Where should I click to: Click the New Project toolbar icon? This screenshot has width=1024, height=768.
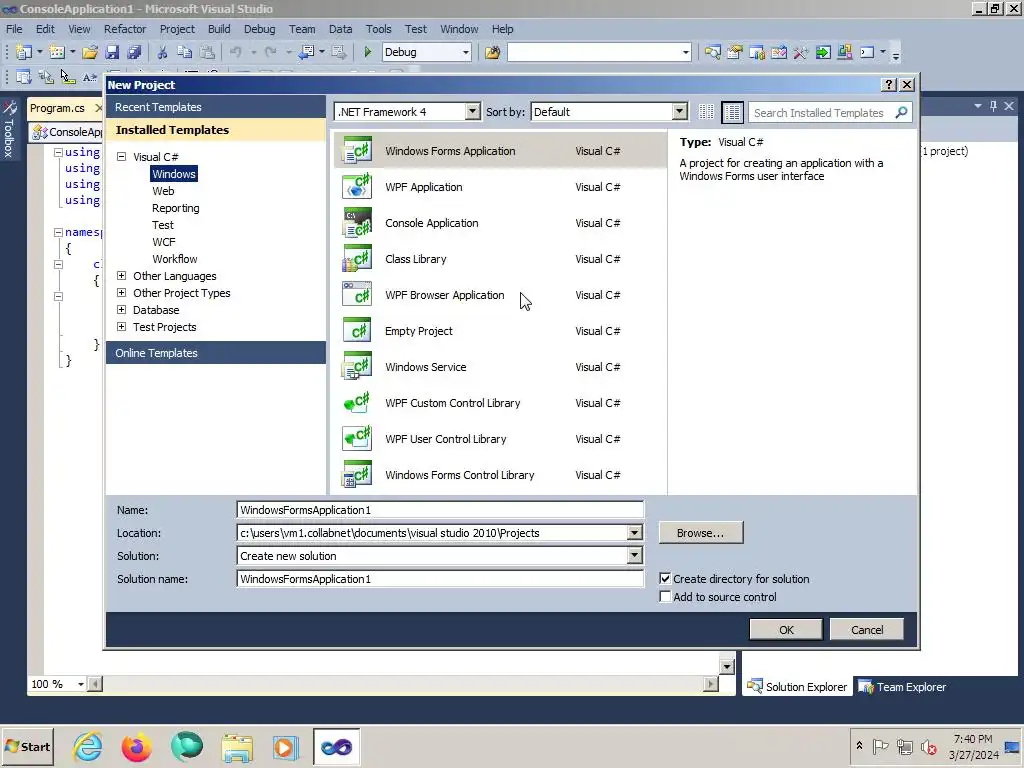24,52
